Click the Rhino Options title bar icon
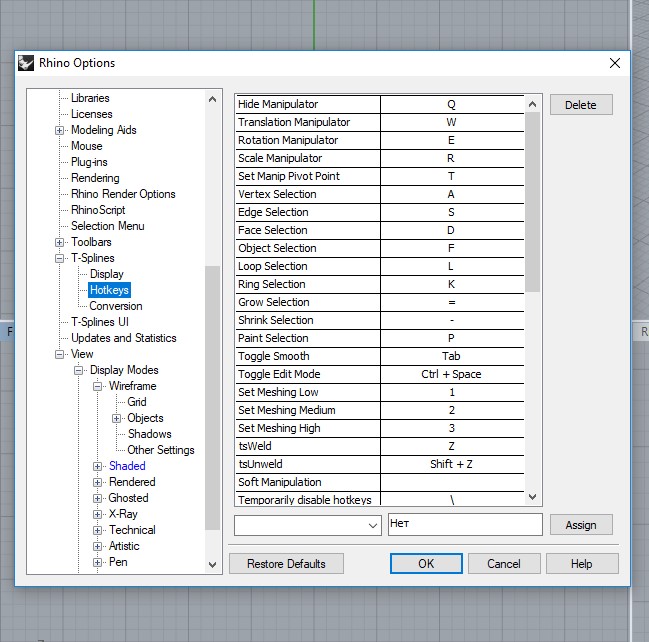The image size is (649, 642). (26, 63)
